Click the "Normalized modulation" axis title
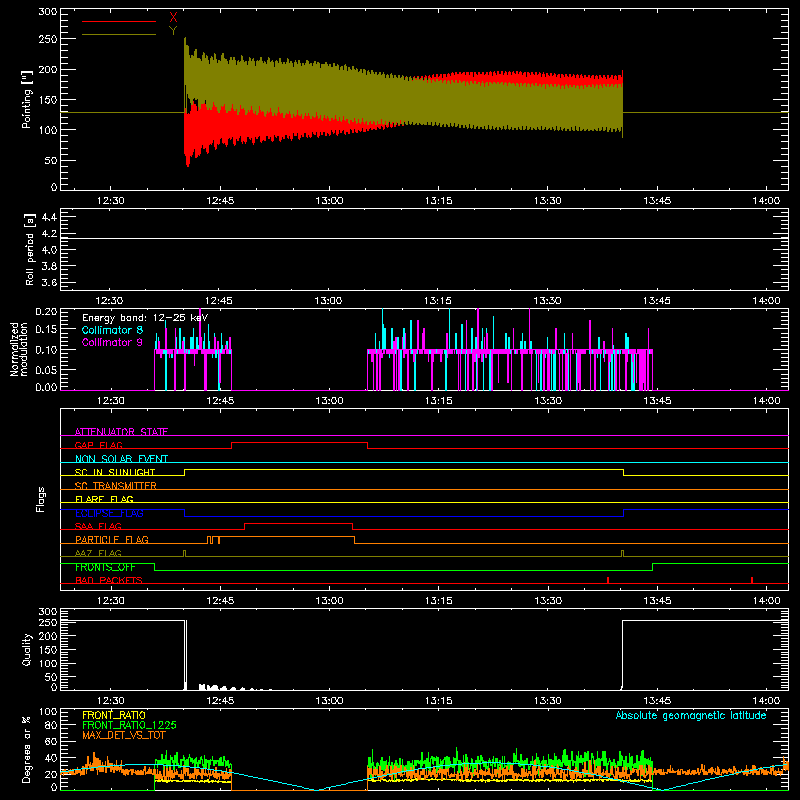Image resolution: width=800 pixels, height=800 pixels. (19, 349)
